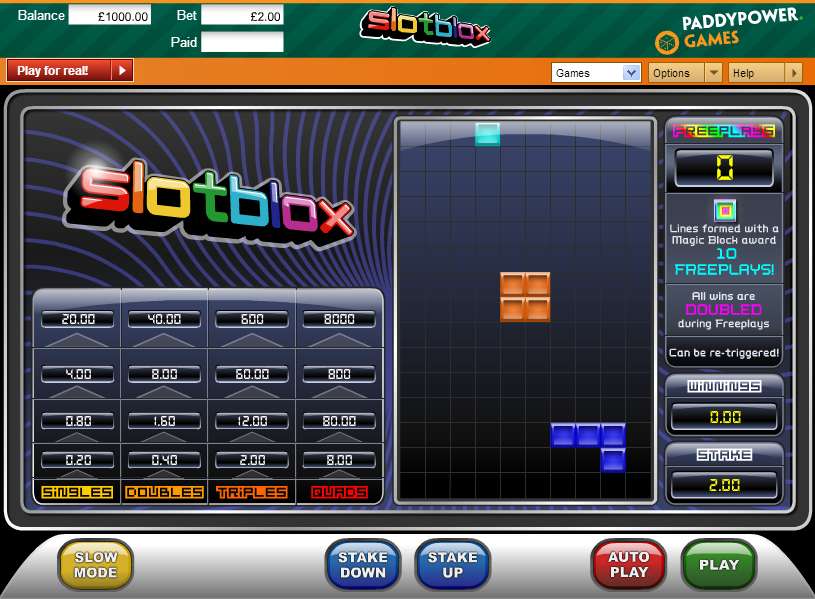Click the blue L-shaped block piece
The height and width of the screenshot is (599, 815).
[588, 435]
